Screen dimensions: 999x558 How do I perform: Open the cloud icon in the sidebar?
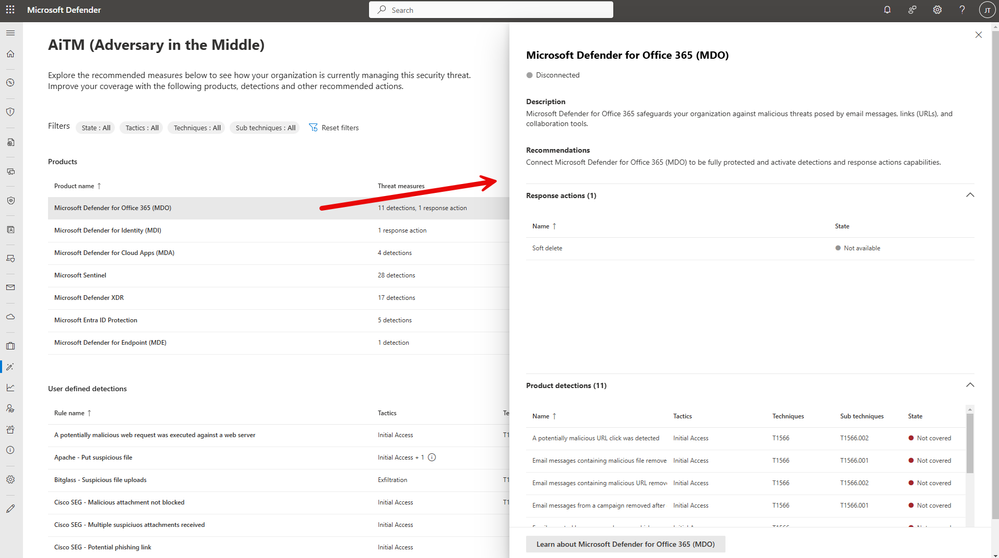click(x=10, y=317)
